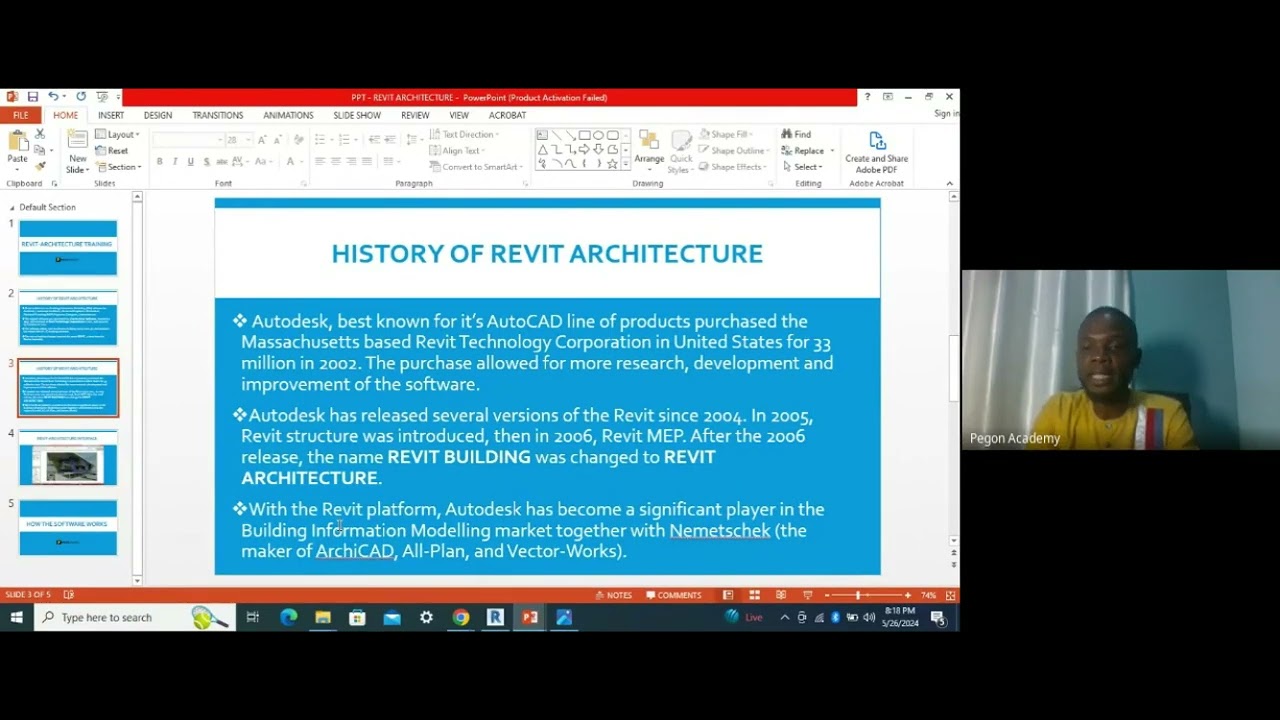Open the Shape Fill dropdown

(726, 134)
